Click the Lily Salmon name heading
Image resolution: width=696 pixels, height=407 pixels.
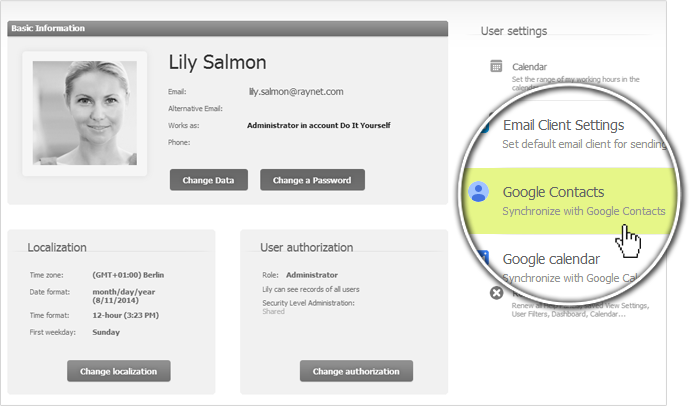pyautogui.click(x=218, y=62)
